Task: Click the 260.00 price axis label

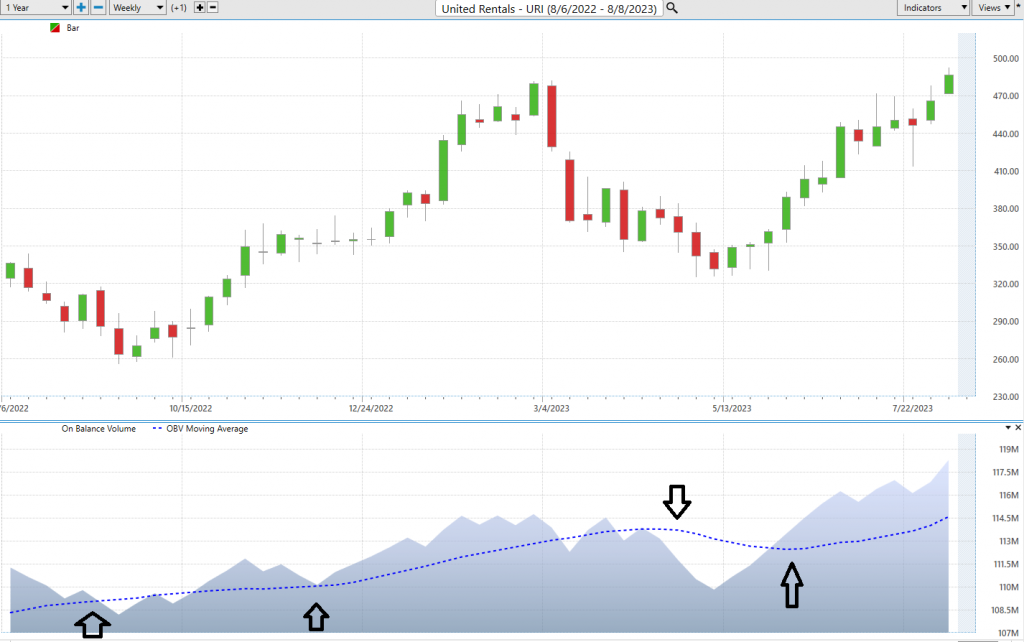Action: (x=1006, y=359)
